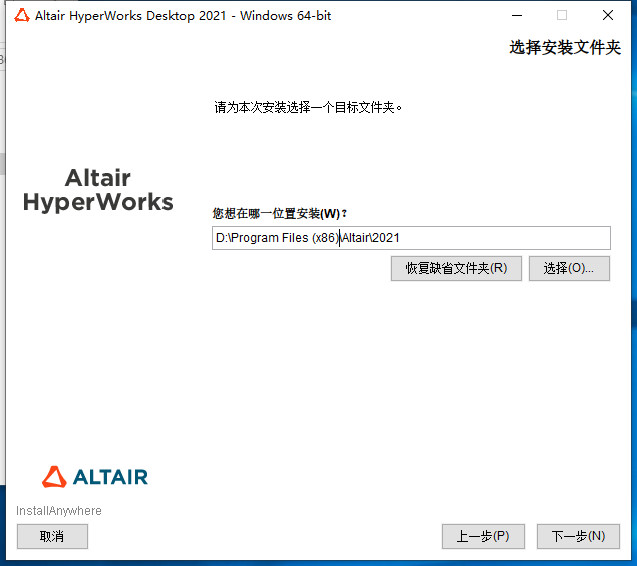This screenshot has width=637, height=566.
Task: Click the InstallAnywhere text
Action: [x=59, y=511]
